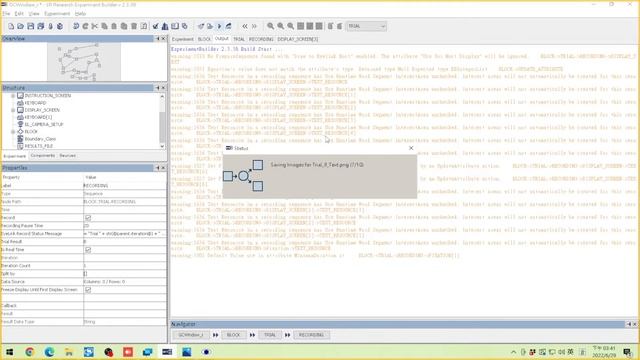Screen dimensions: 640x360
Task: Click the Recording Pause Time value field
Action: click(125, 225)
